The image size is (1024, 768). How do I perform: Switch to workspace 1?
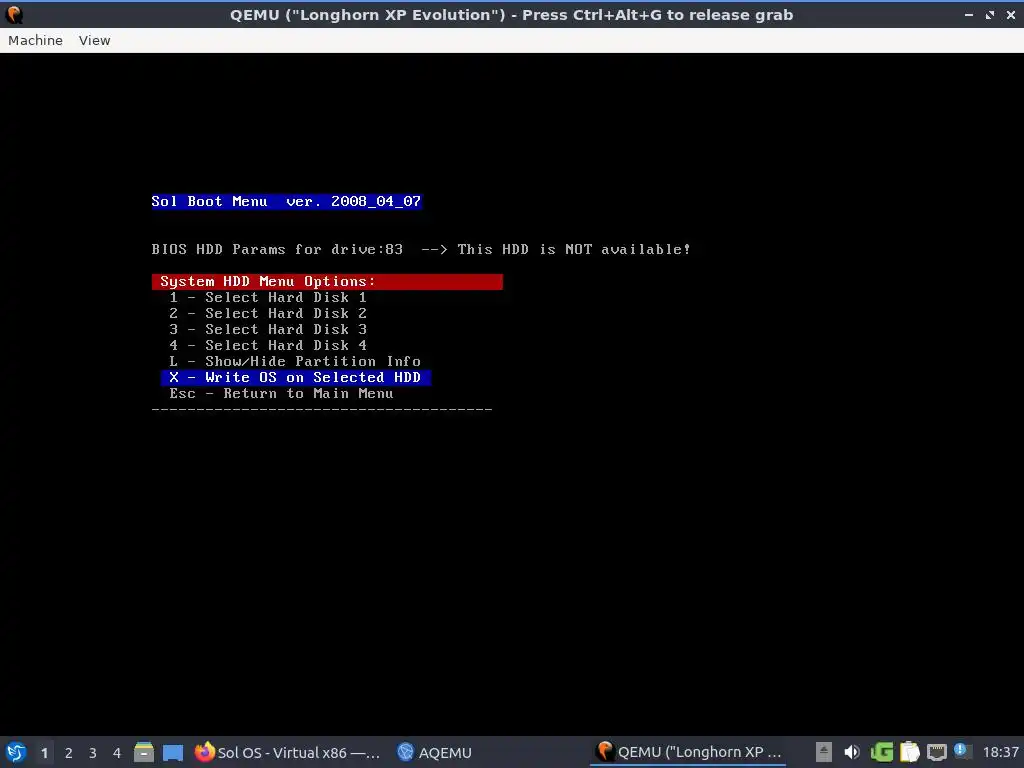tap(44, 753)
